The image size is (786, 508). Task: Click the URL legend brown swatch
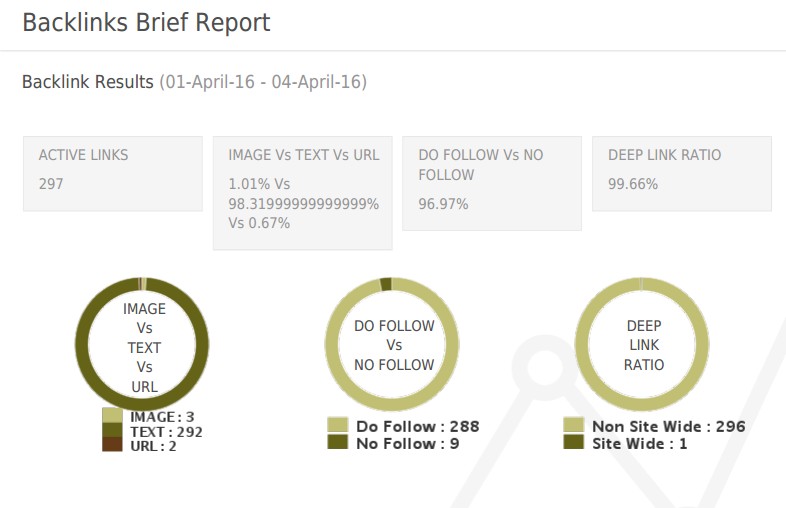[112, 444]
